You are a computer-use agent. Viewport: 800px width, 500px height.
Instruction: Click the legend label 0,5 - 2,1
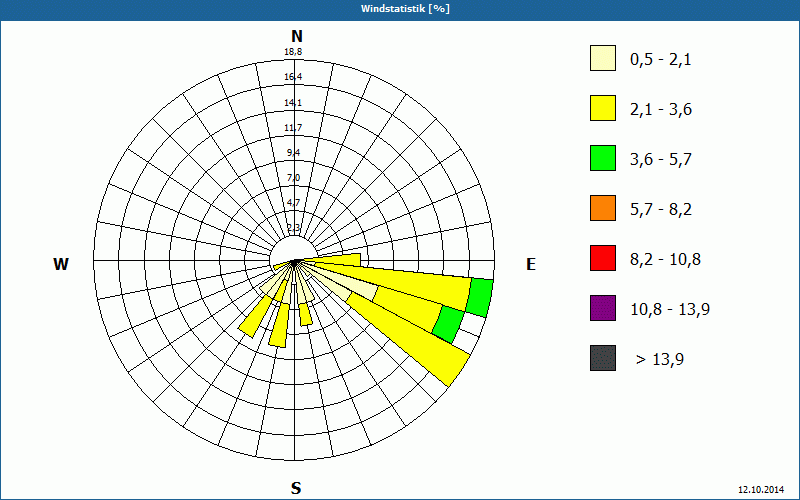[x=661, y=60]
